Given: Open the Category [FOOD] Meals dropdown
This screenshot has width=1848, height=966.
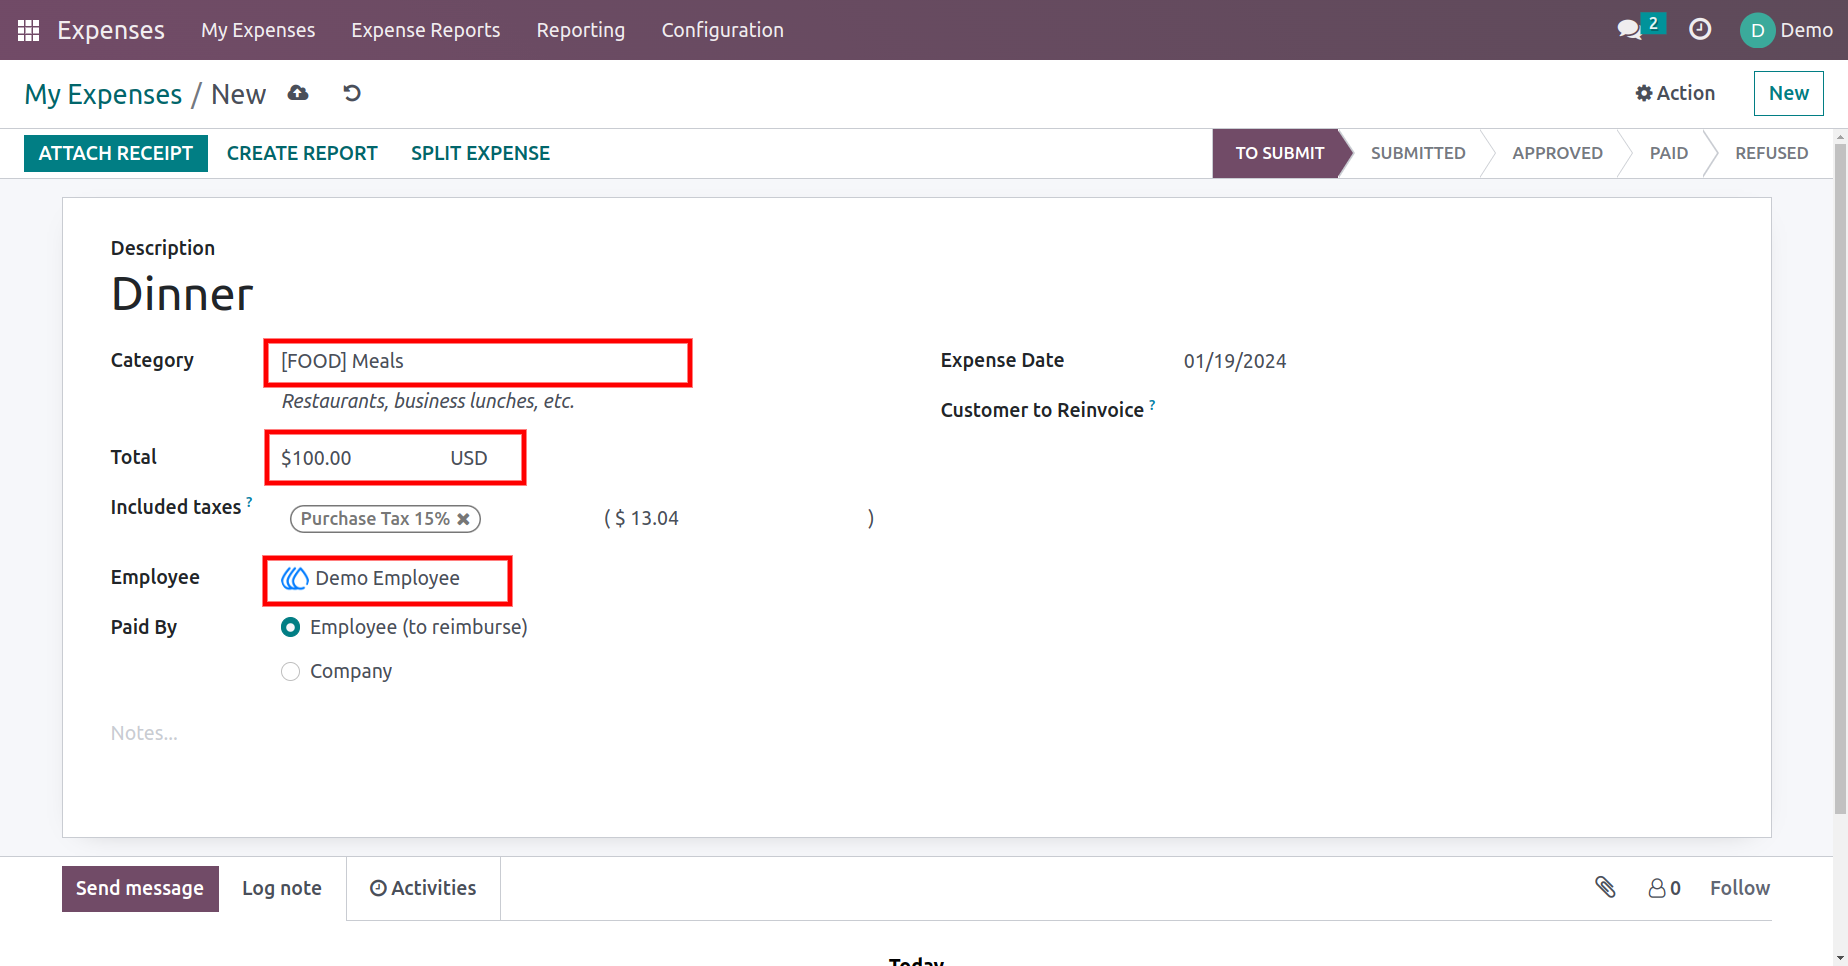Looking at the screenshot, I should (478, 362).
